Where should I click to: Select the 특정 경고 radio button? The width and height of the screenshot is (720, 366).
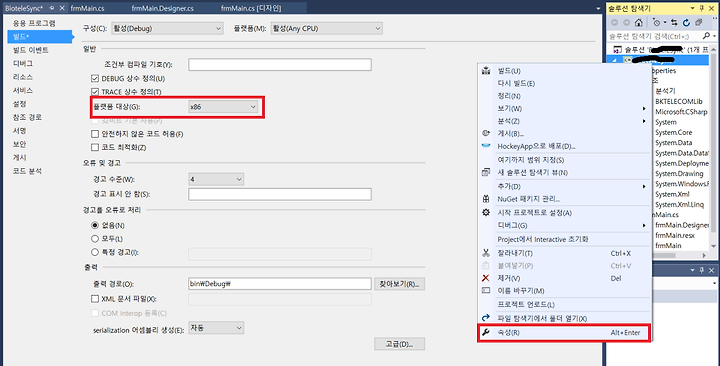(95, 252)
